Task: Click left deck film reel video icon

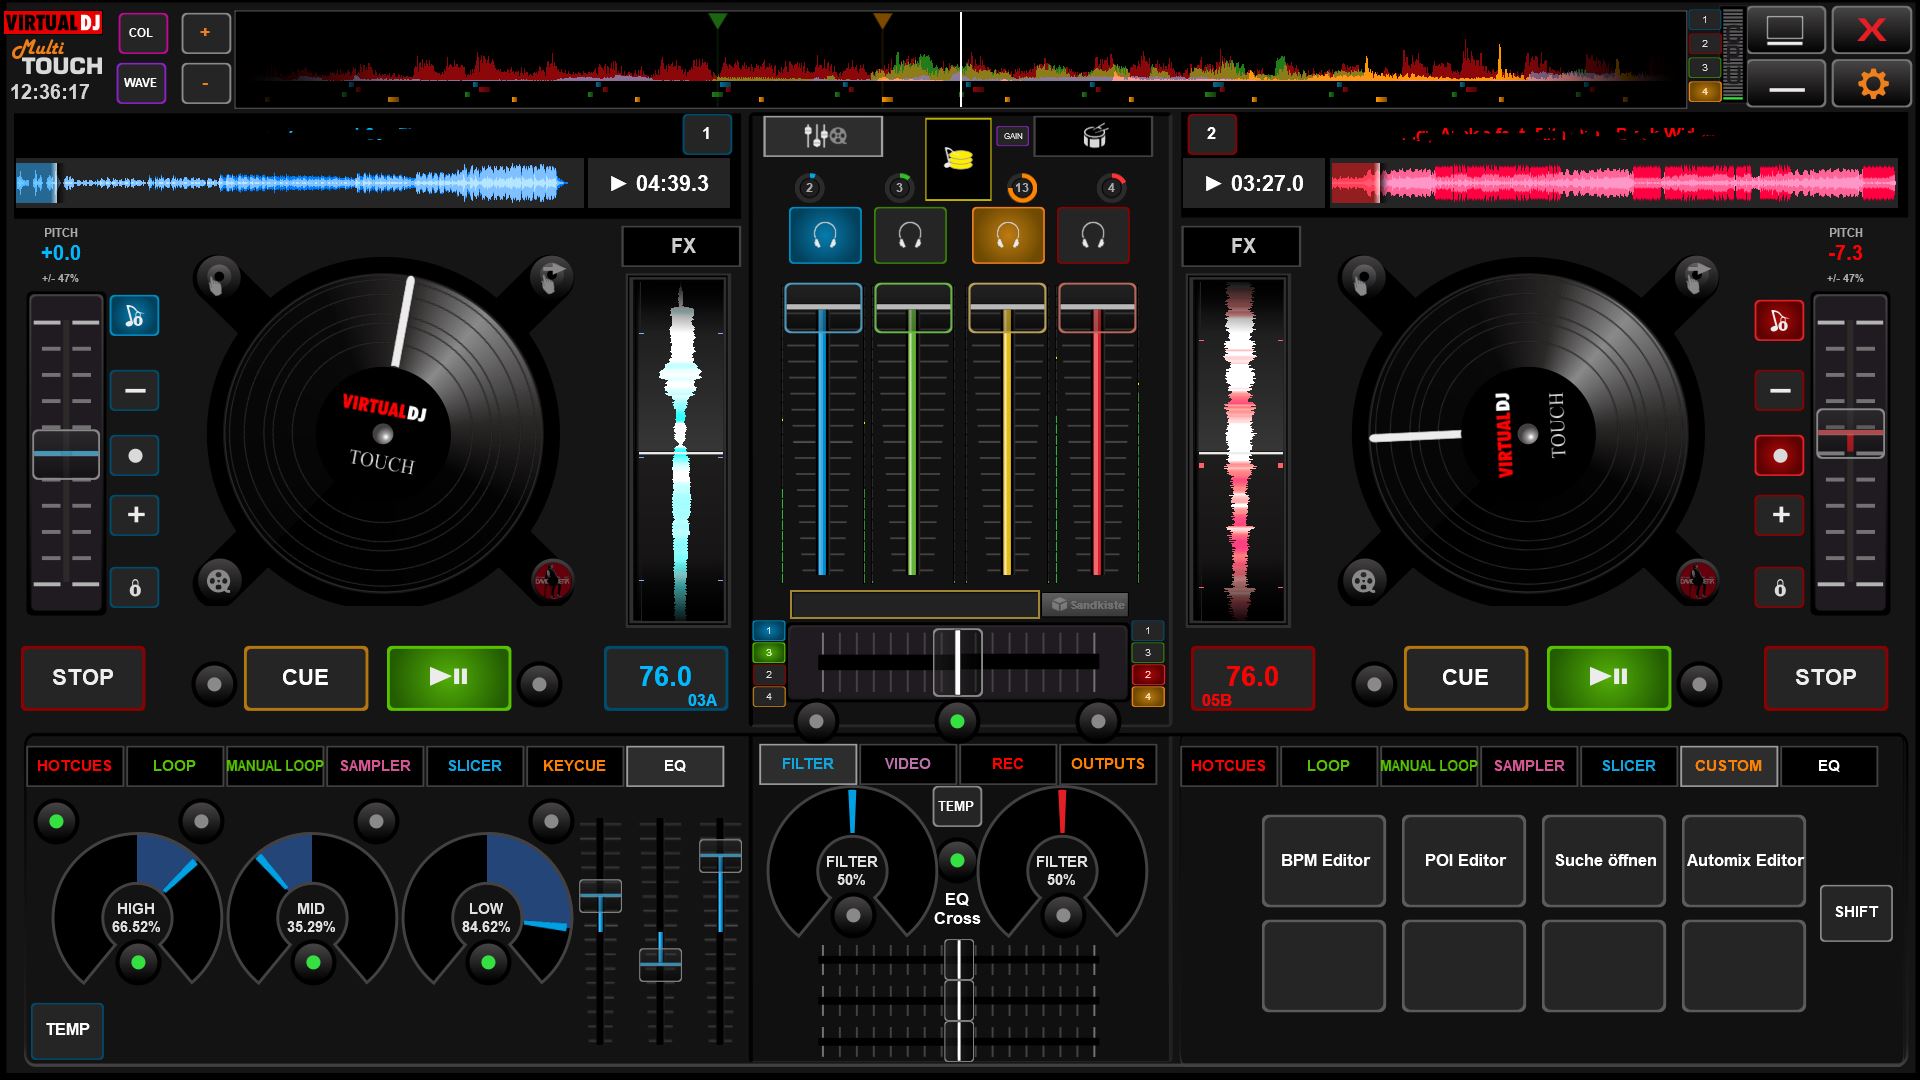Action: [x=218, y=580]
